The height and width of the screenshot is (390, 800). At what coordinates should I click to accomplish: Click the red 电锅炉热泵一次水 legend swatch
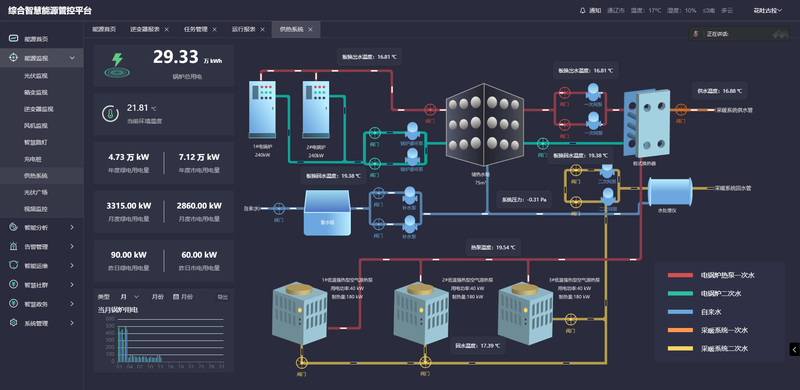[680, 275]
